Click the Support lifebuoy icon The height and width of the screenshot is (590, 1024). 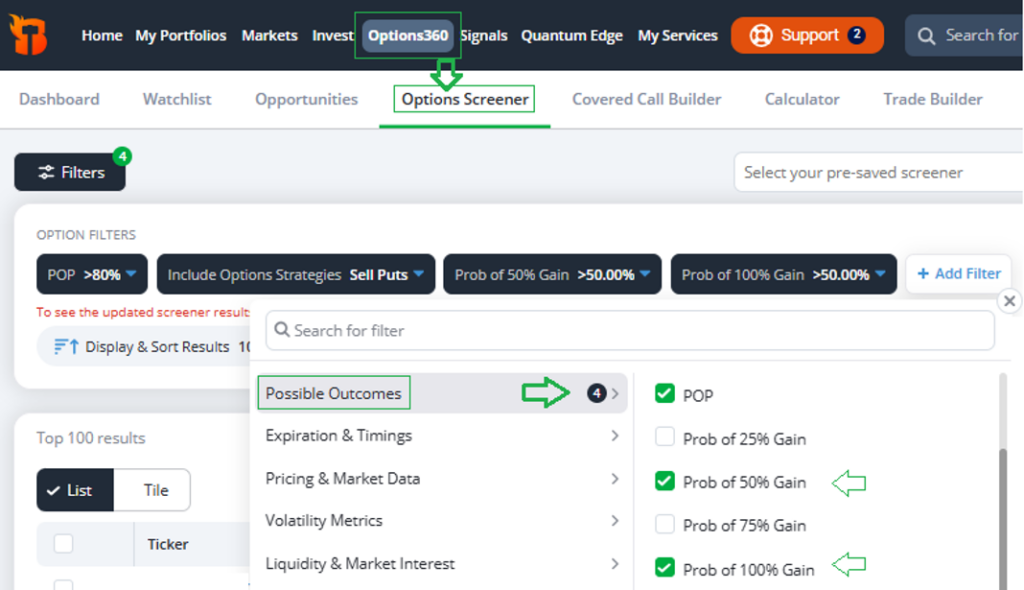tap(761, 35)
